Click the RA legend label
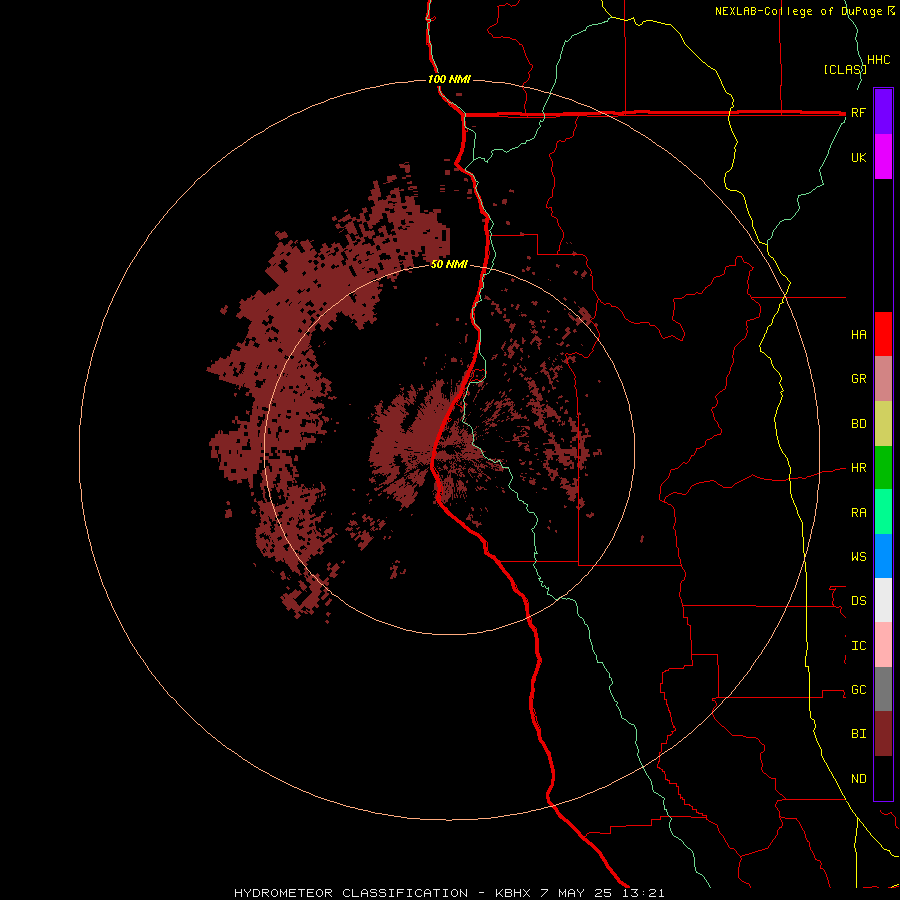Viewport: 900px width, 900px height. click(858, 513)
